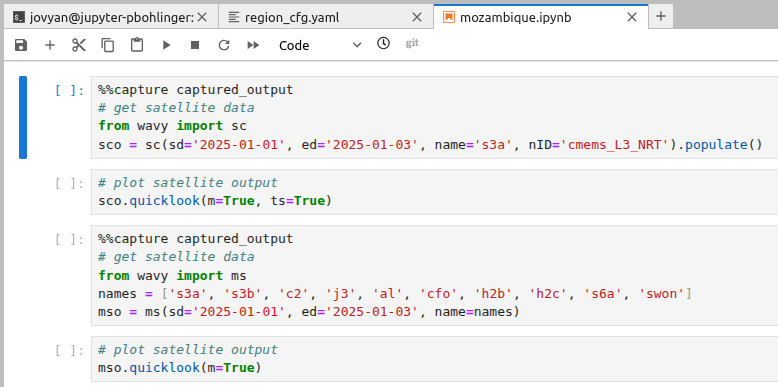Image resolution: width=778 pixels, height=387 pixels.
Task: Click the prompt next to mso.quicklook cell
Action: coord(69,351)
